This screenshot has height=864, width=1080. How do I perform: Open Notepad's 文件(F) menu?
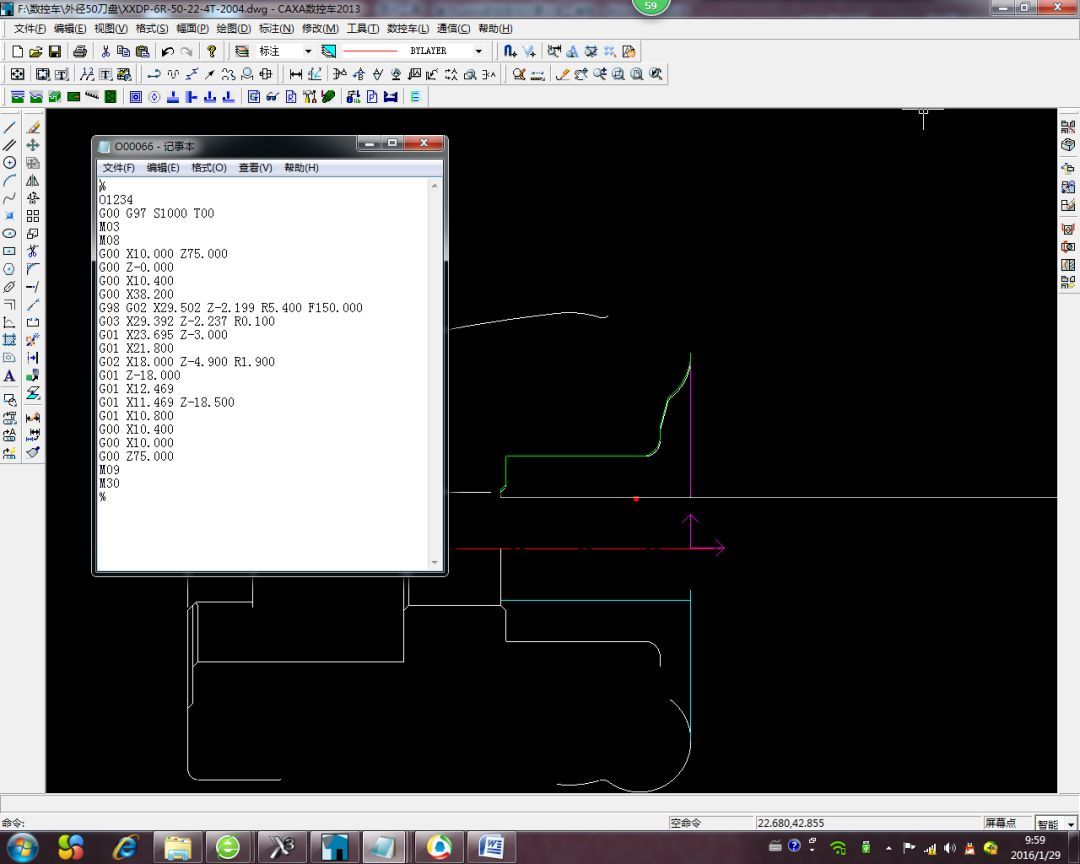point(119,168)
